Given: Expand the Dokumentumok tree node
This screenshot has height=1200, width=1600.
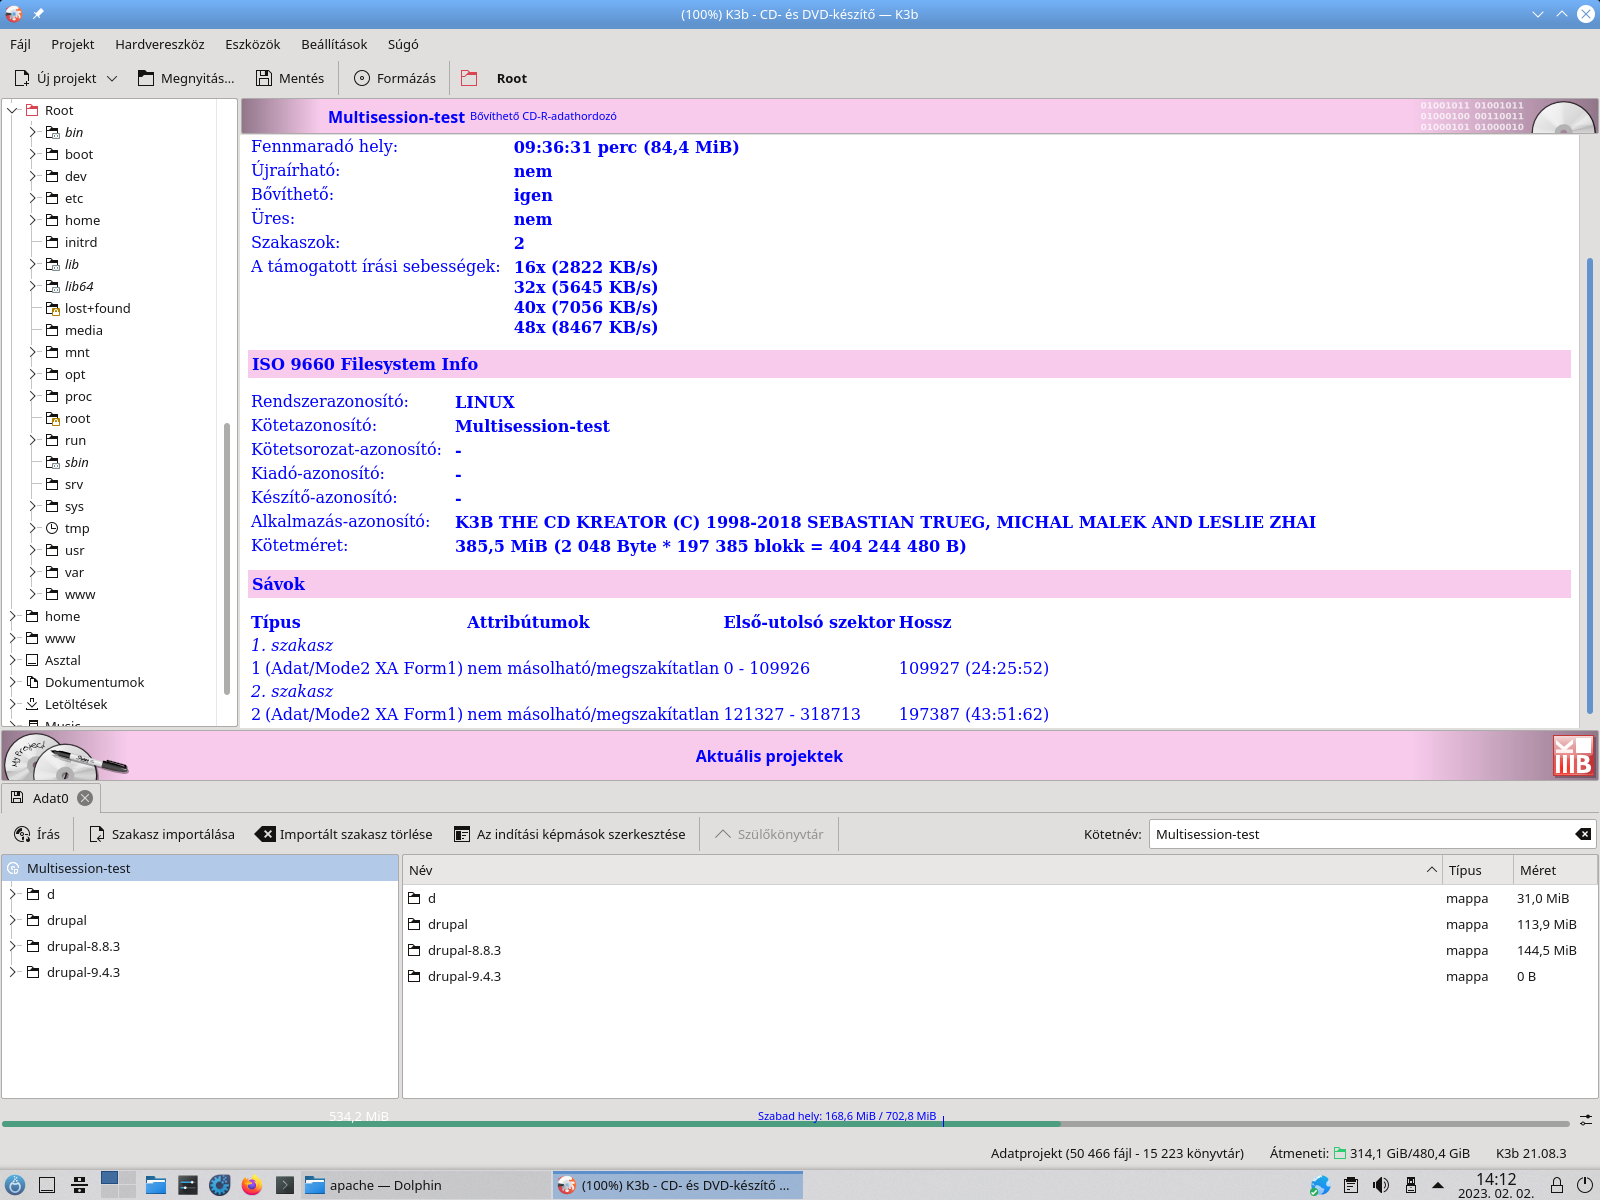Looking at the screenshot, I should (x=13, y=682).
